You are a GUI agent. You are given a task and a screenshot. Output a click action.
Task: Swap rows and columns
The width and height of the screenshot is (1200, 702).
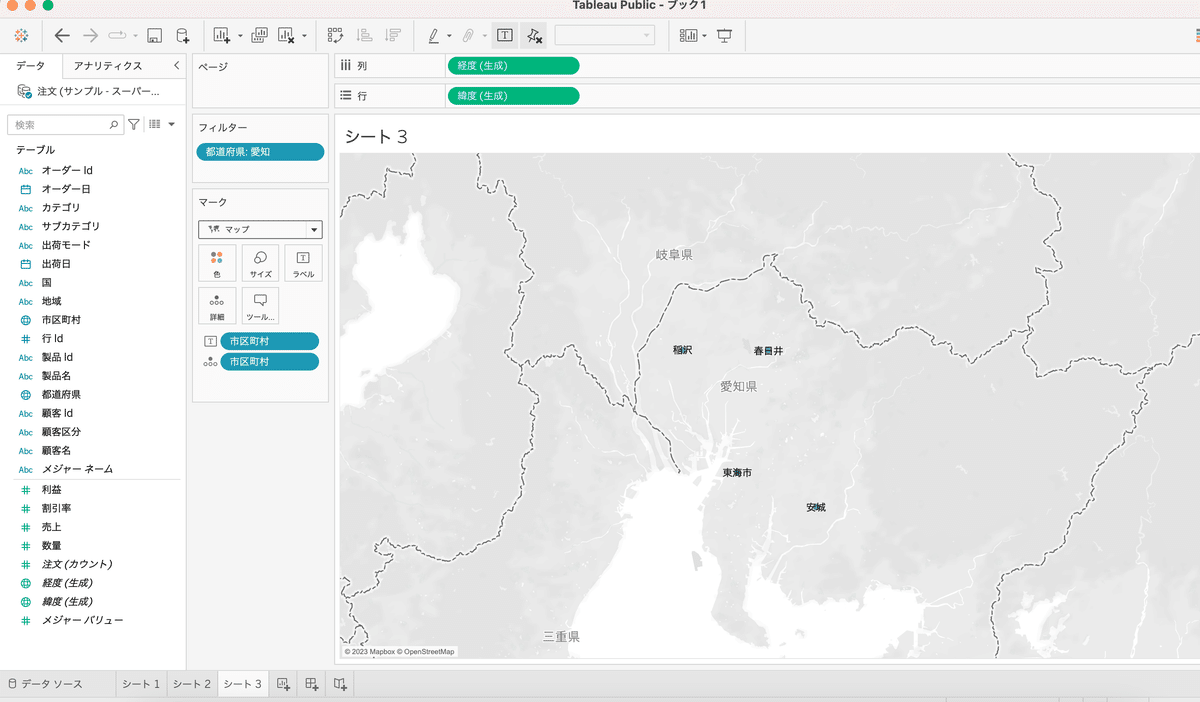point(336,36)
